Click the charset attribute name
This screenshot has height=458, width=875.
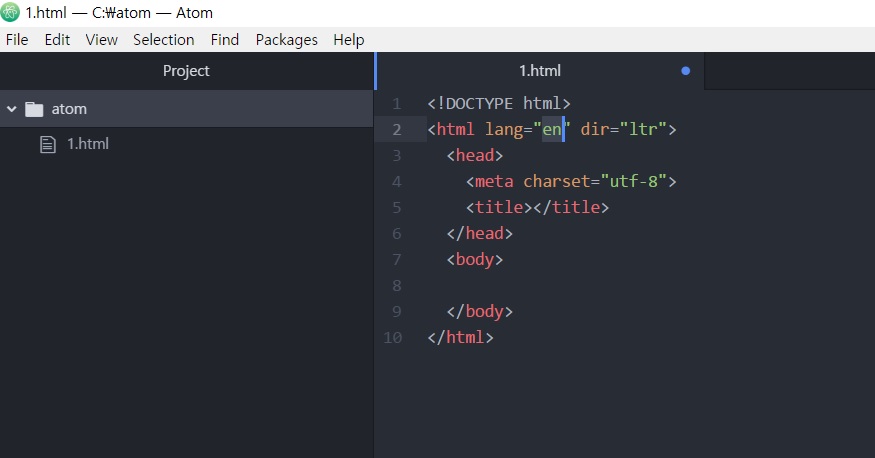point(557,182)
